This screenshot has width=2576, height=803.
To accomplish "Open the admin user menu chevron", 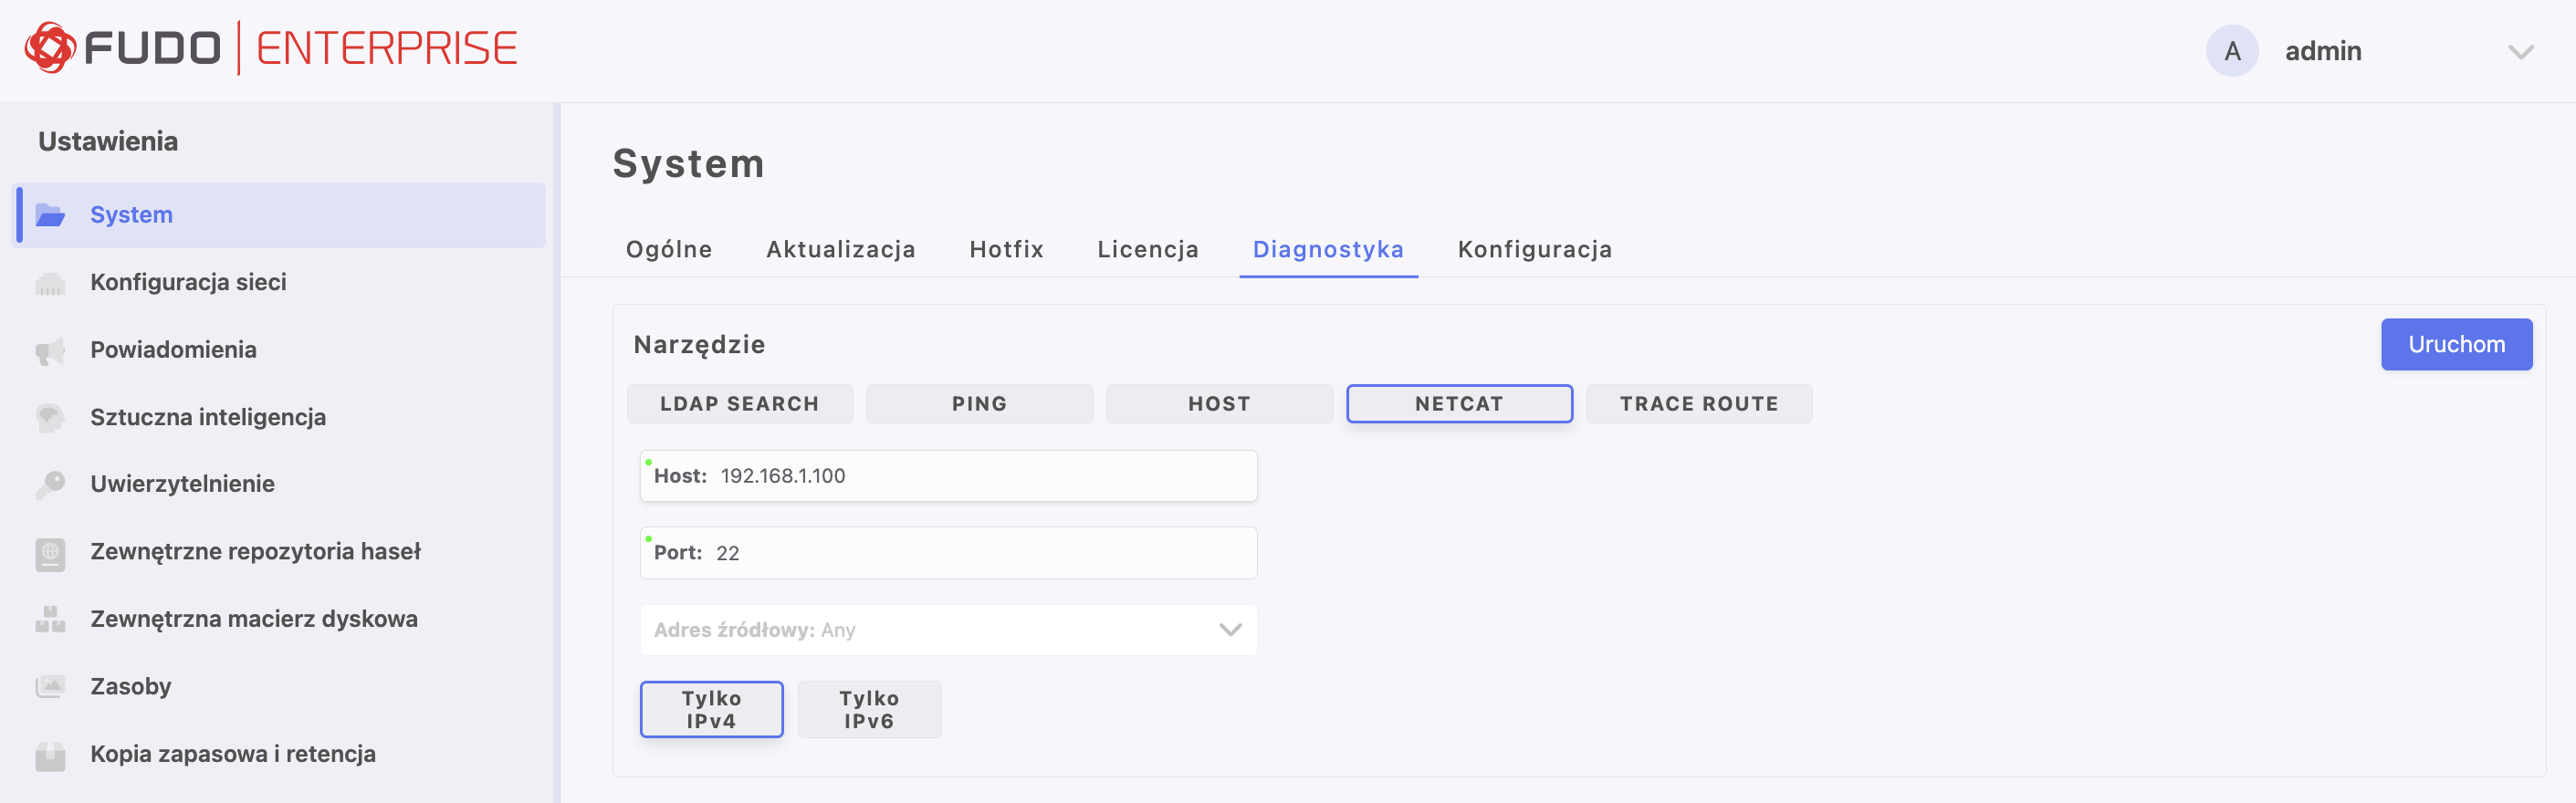I will click(2520, 52).
